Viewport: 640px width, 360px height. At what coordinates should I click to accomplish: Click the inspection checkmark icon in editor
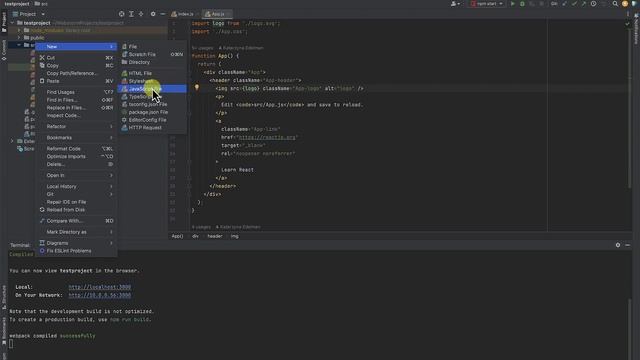(627, 24)
